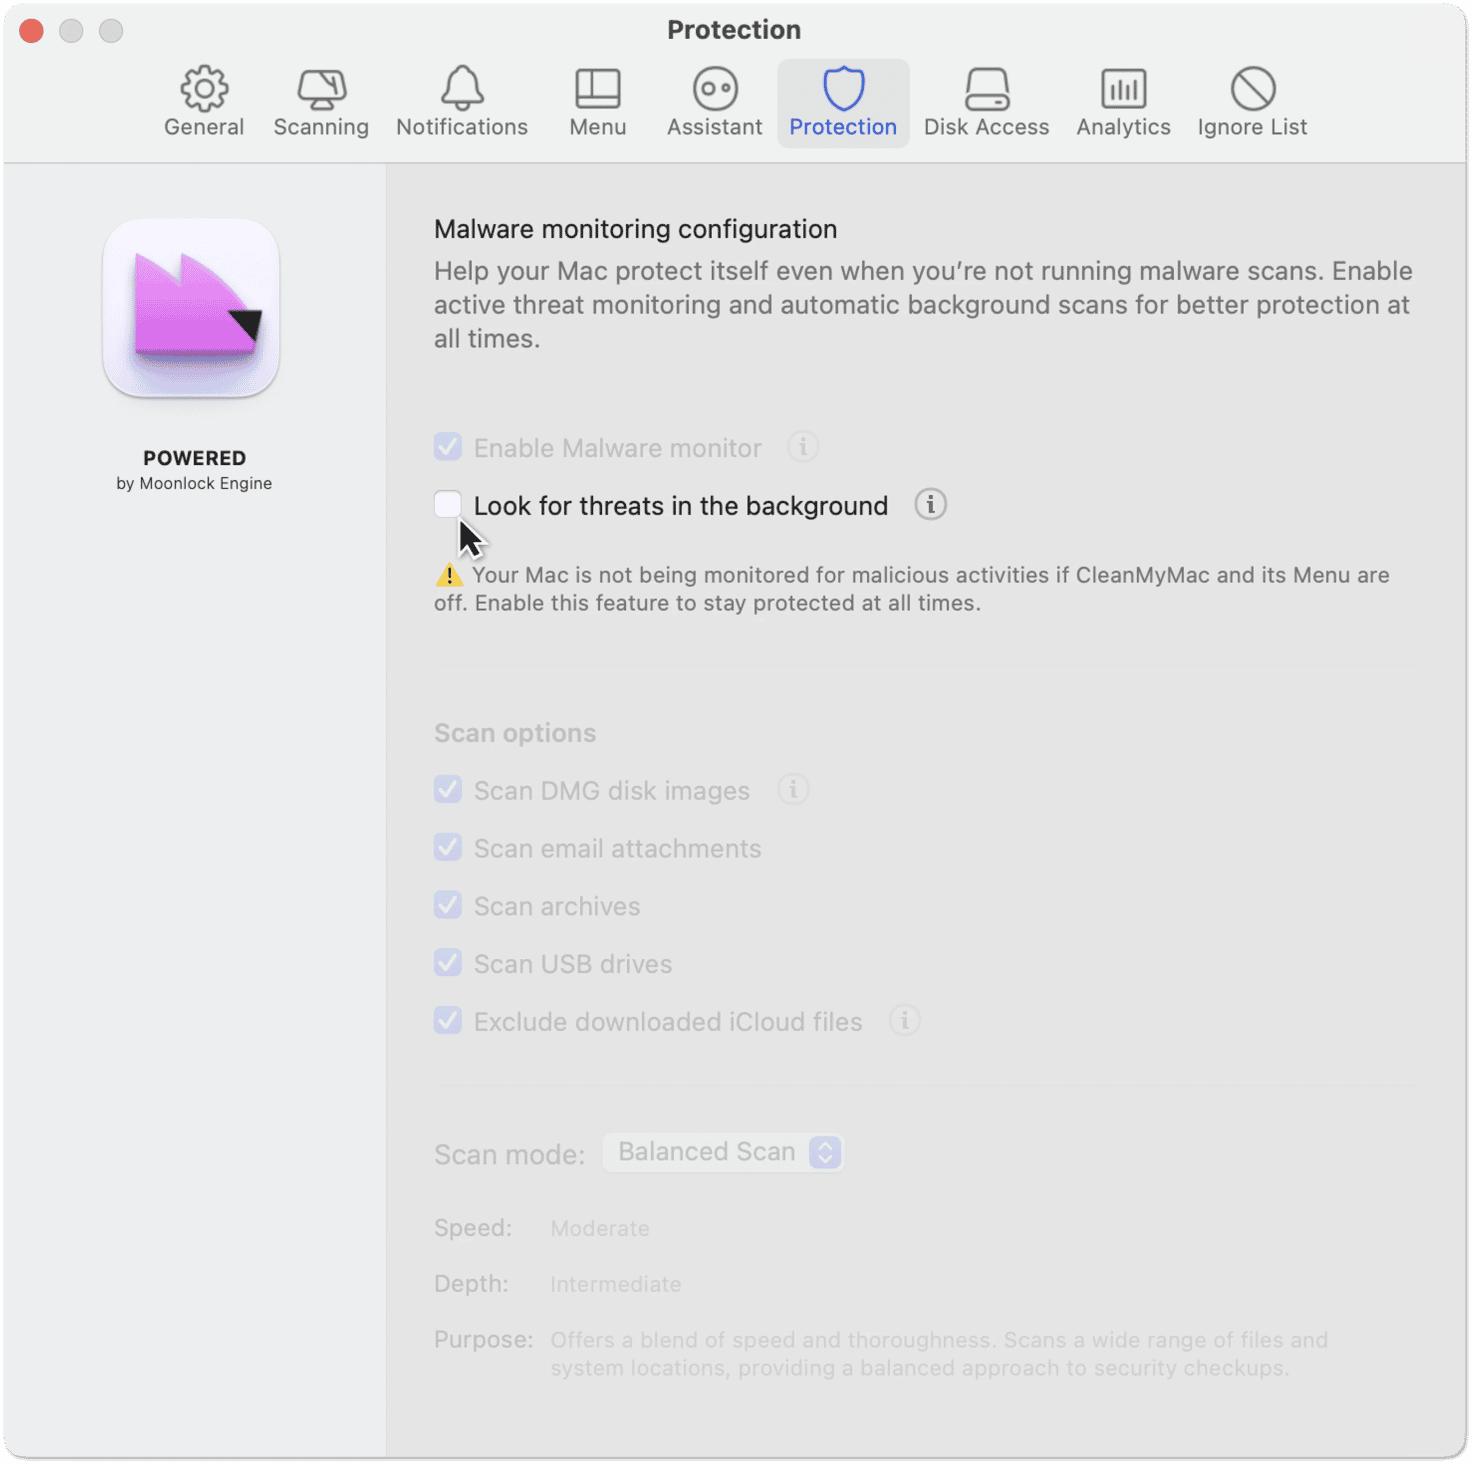The height and width of the screenshot is (1464, 1472).
Task: Click the Moonlock Engine app logo
Action: pos(191,309)
